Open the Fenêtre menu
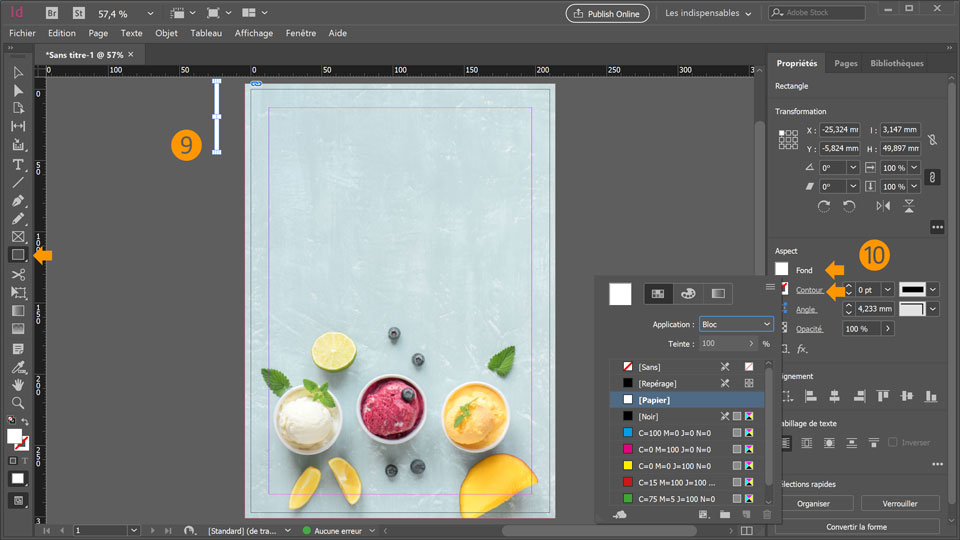Image resolution: width=960 pixels, height=540 pixels. pos(301,33)
